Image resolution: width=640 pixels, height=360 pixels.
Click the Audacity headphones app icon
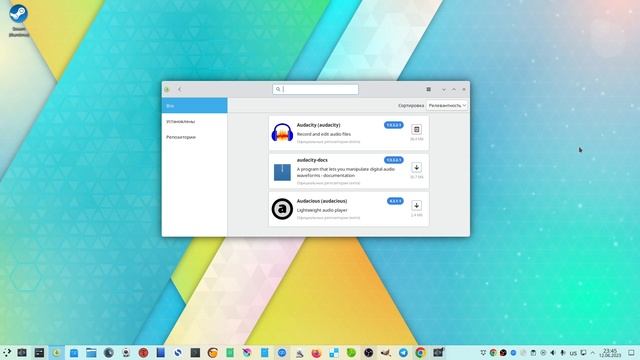pyautogui.click(x=282, y=132)
